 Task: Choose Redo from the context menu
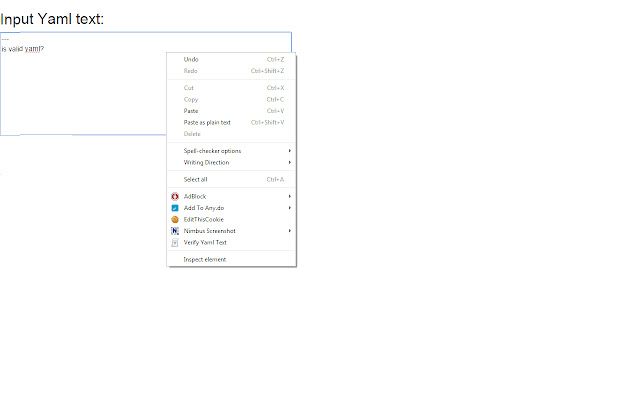tap(231, 71)
